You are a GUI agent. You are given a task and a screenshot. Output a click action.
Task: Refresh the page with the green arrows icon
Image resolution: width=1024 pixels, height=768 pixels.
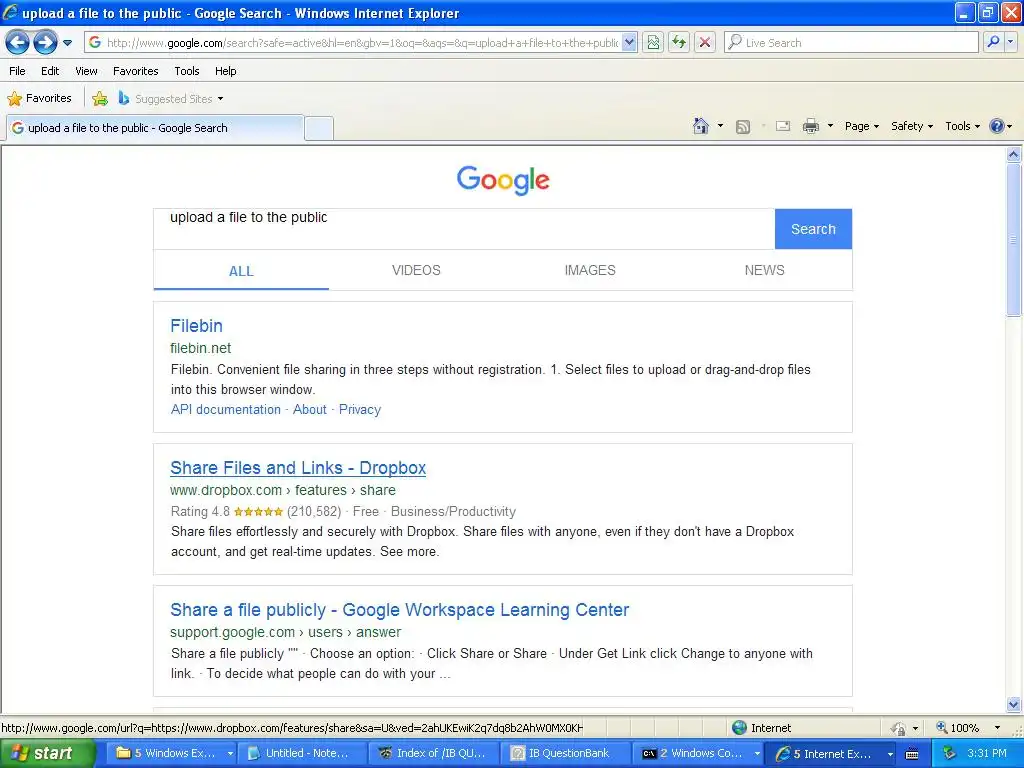coord(679,43)
